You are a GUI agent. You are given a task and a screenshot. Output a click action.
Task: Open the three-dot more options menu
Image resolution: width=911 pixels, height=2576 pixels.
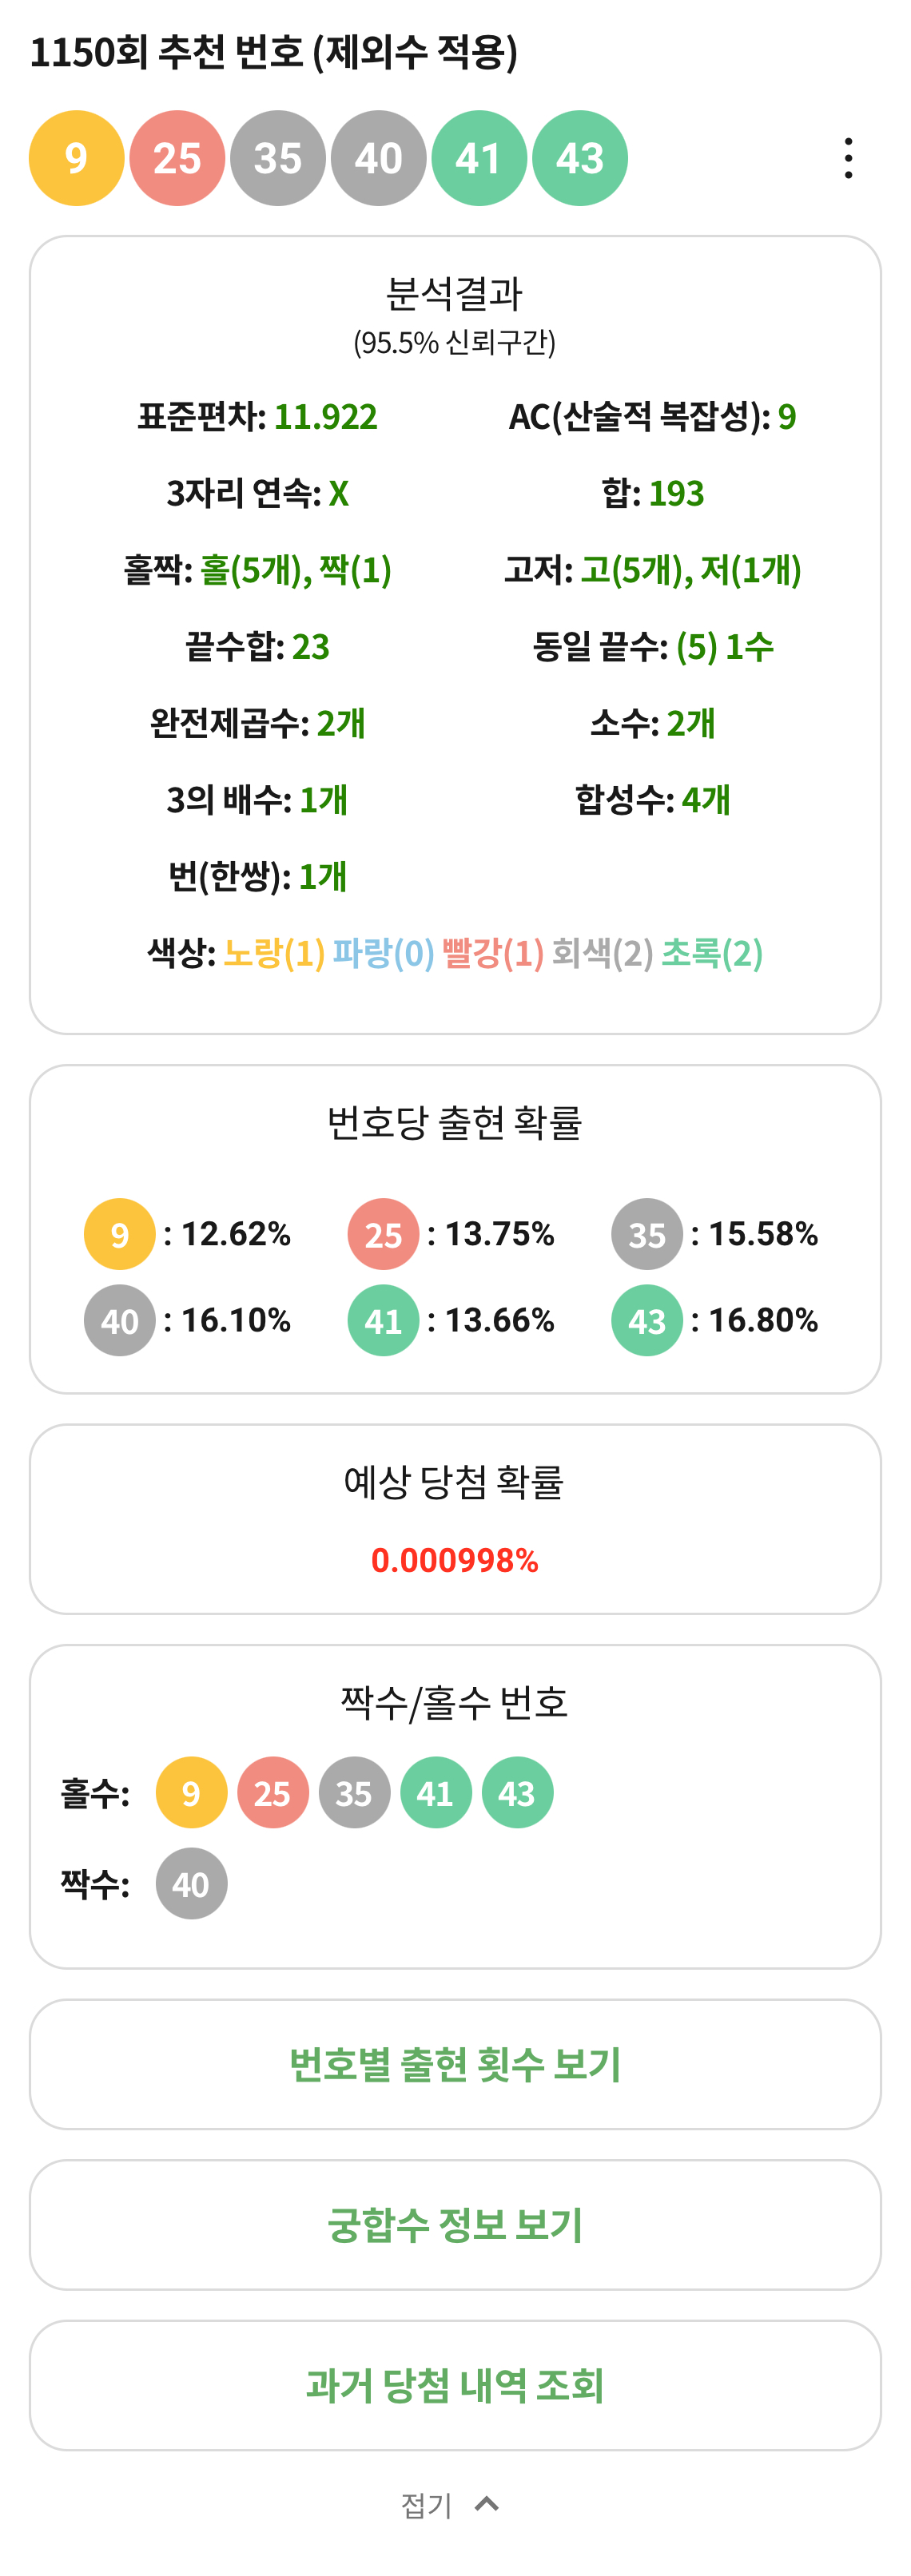point(848,158)
